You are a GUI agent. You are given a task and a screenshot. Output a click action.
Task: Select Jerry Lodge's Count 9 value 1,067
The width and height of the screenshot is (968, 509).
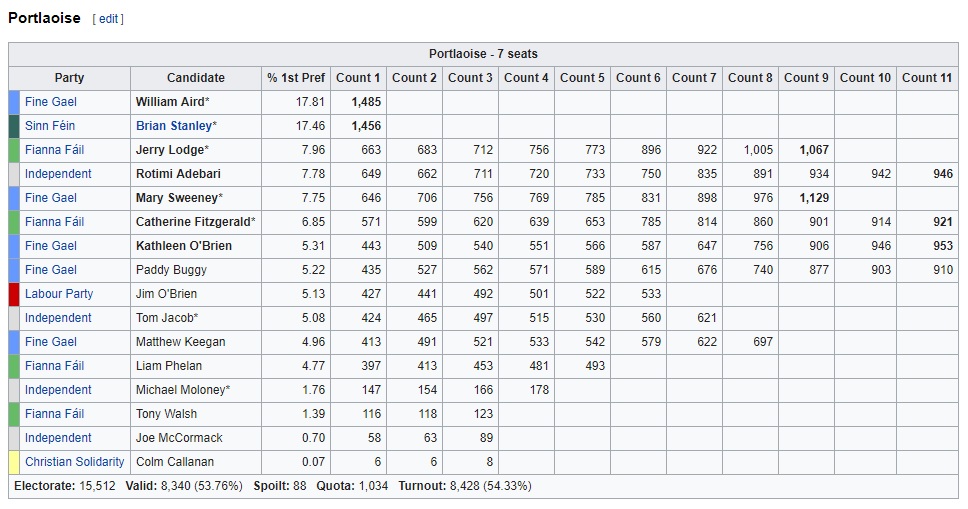click(814, 150)
